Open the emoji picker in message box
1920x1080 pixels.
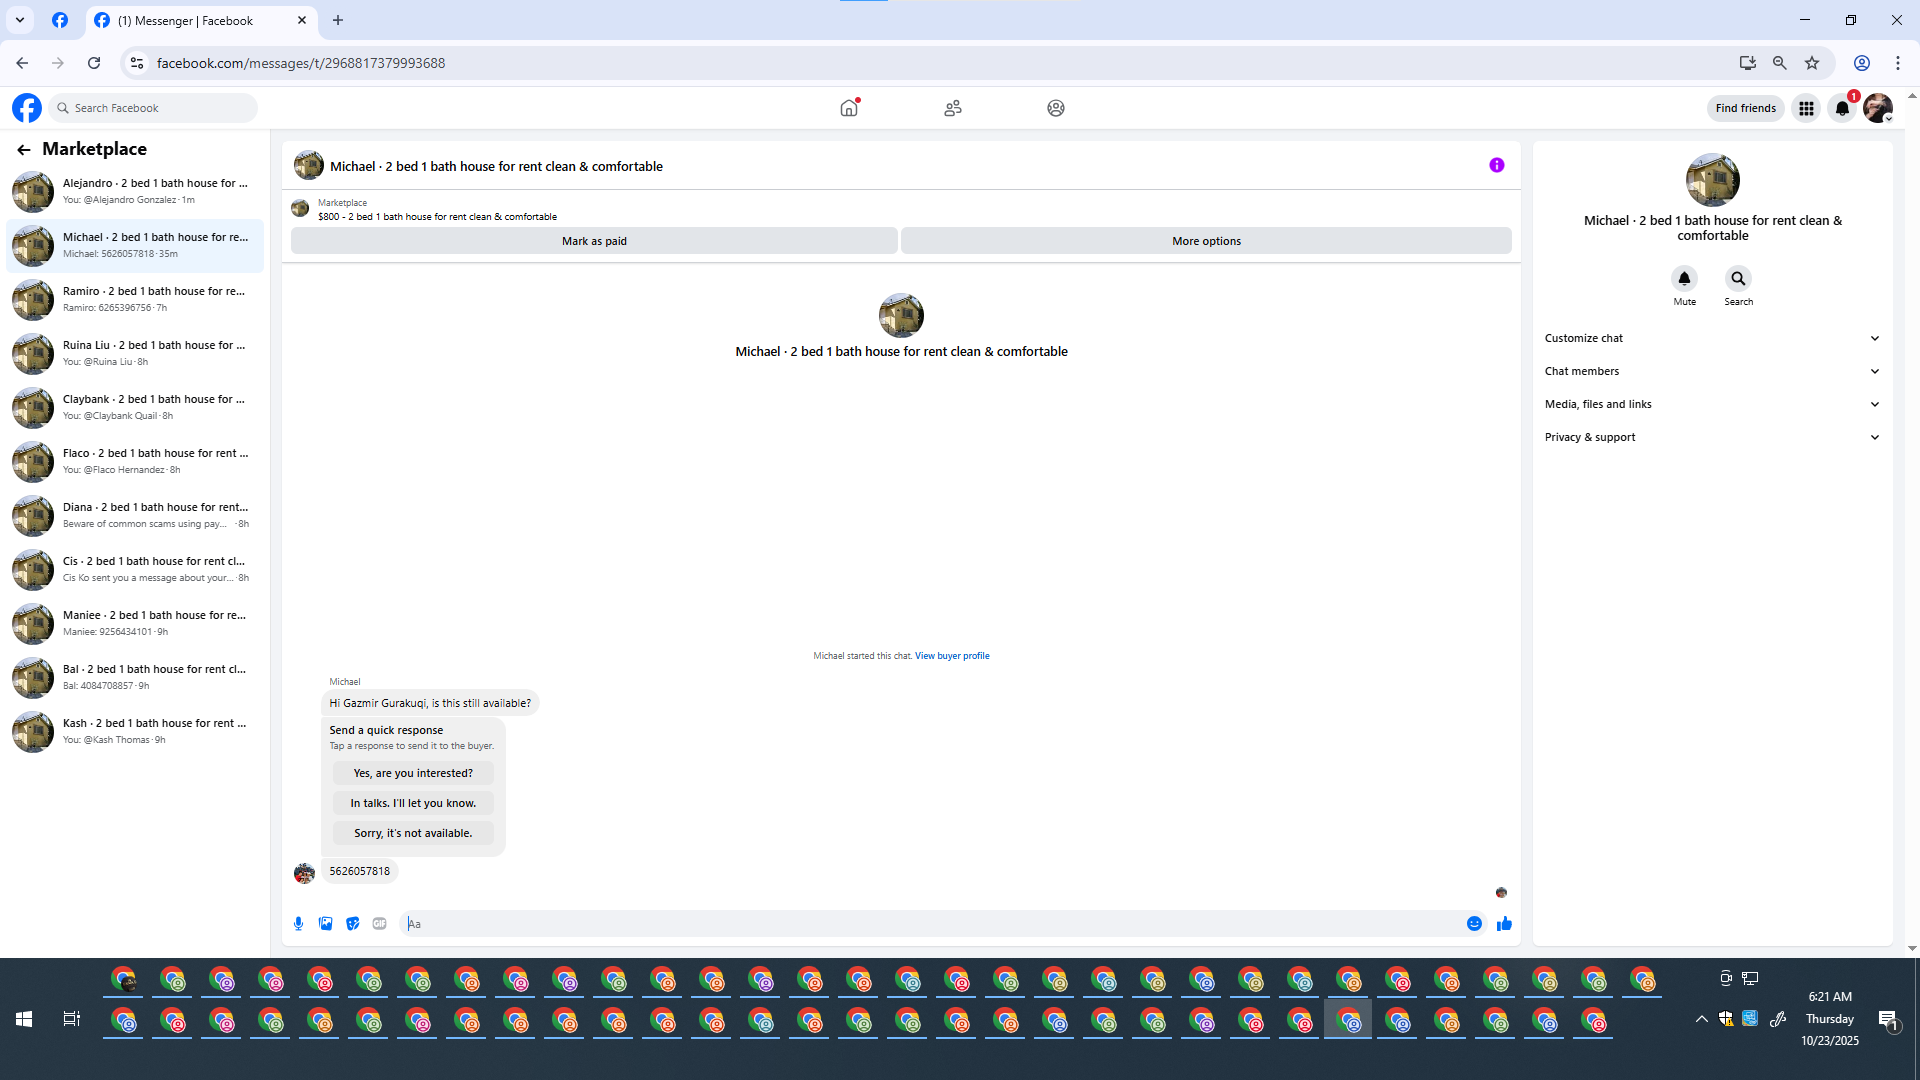1474,924
